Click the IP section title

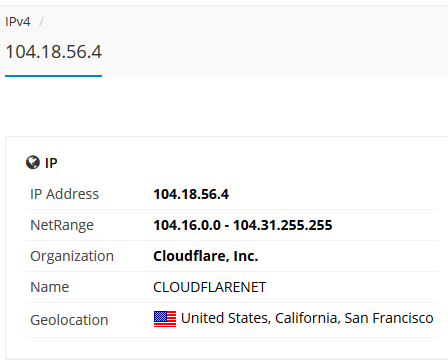tap(51, 163)
